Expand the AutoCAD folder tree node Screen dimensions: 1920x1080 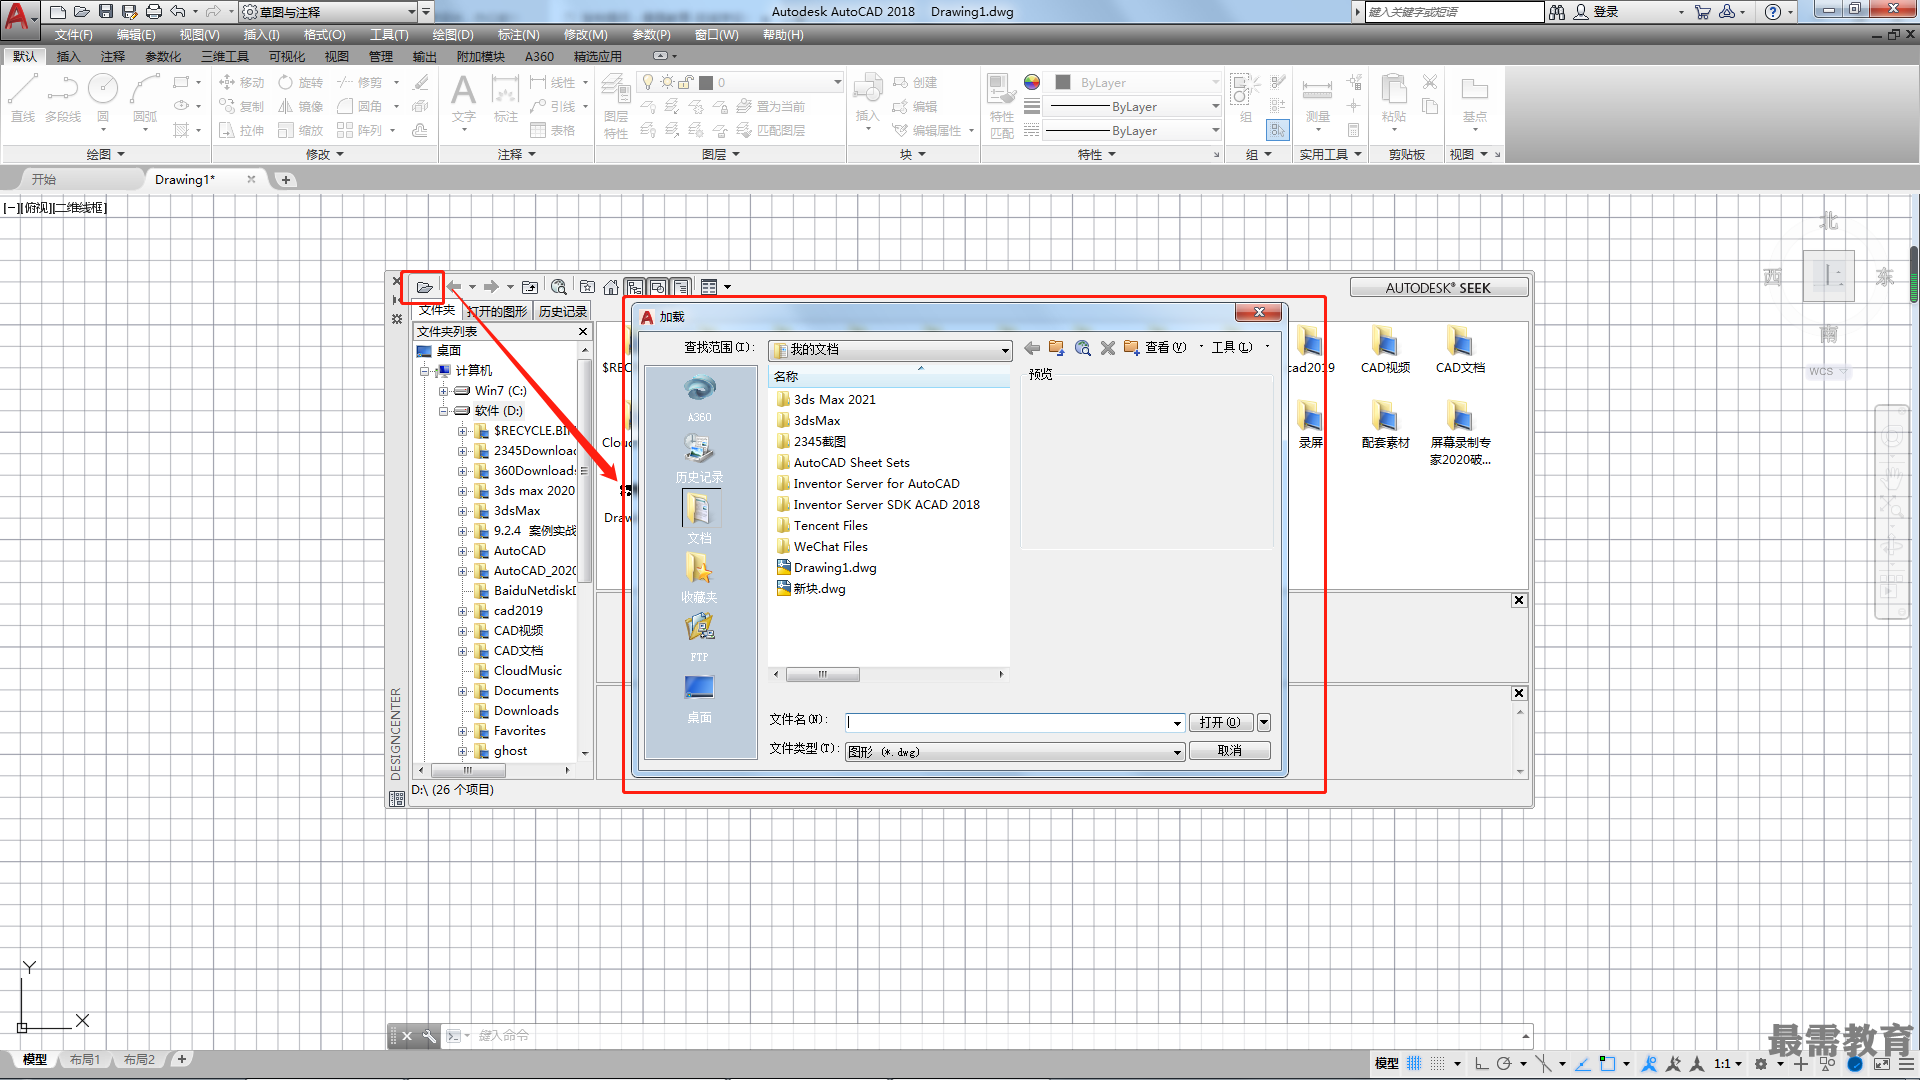tap(462, 551)
